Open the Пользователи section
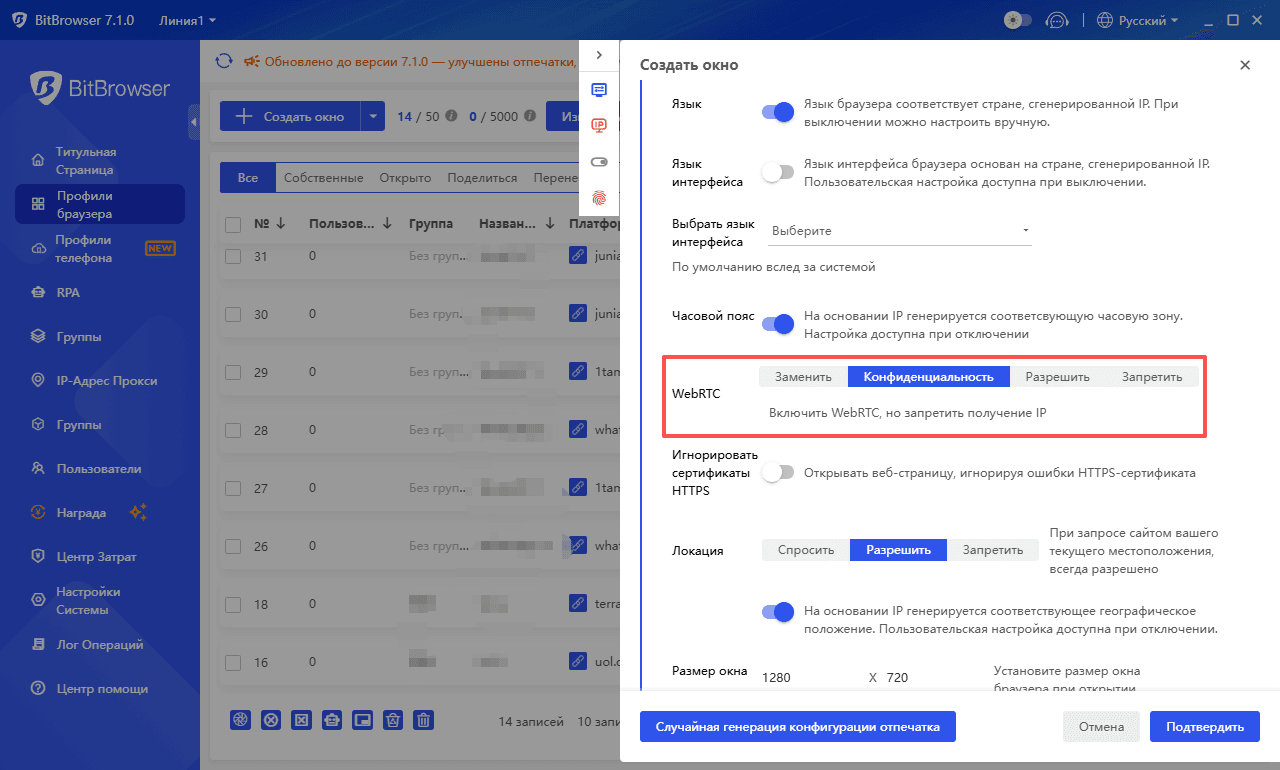Viewport: 1280px width, 770px height. (100, 468)
